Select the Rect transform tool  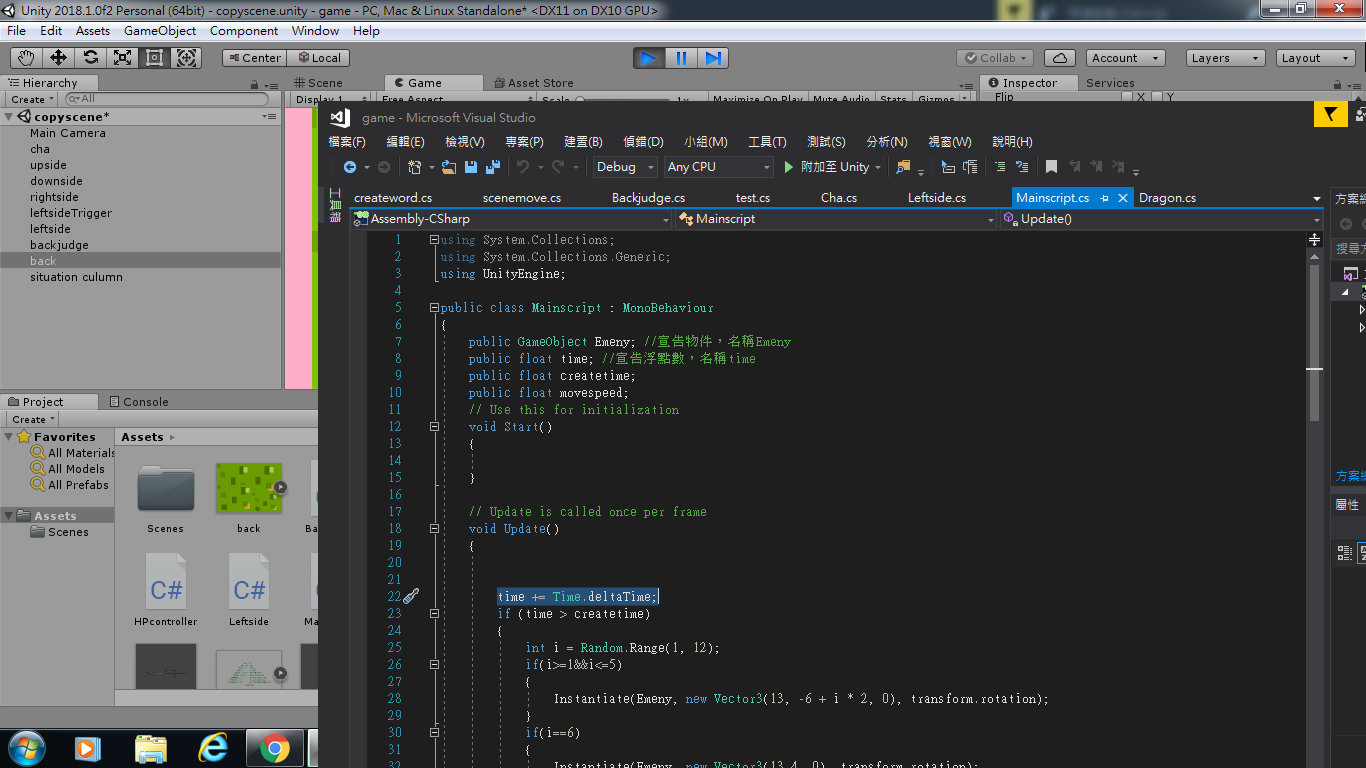pos(153,57)
